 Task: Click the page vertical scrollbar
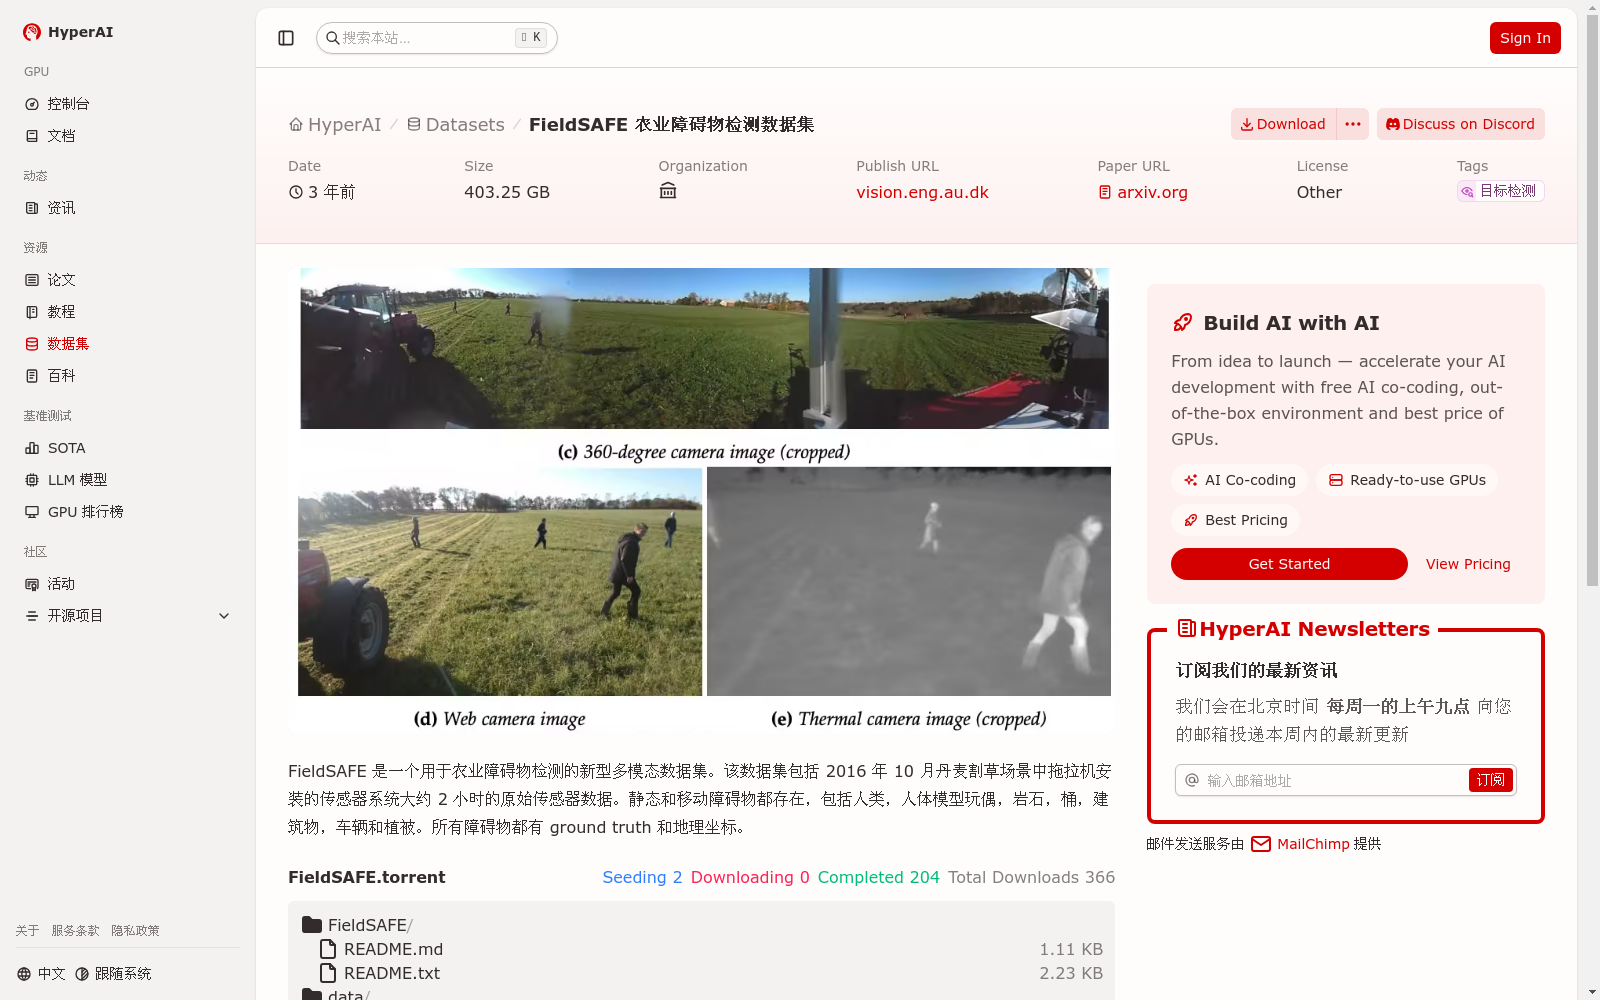pyautogui.click(x=1592, y=300)
